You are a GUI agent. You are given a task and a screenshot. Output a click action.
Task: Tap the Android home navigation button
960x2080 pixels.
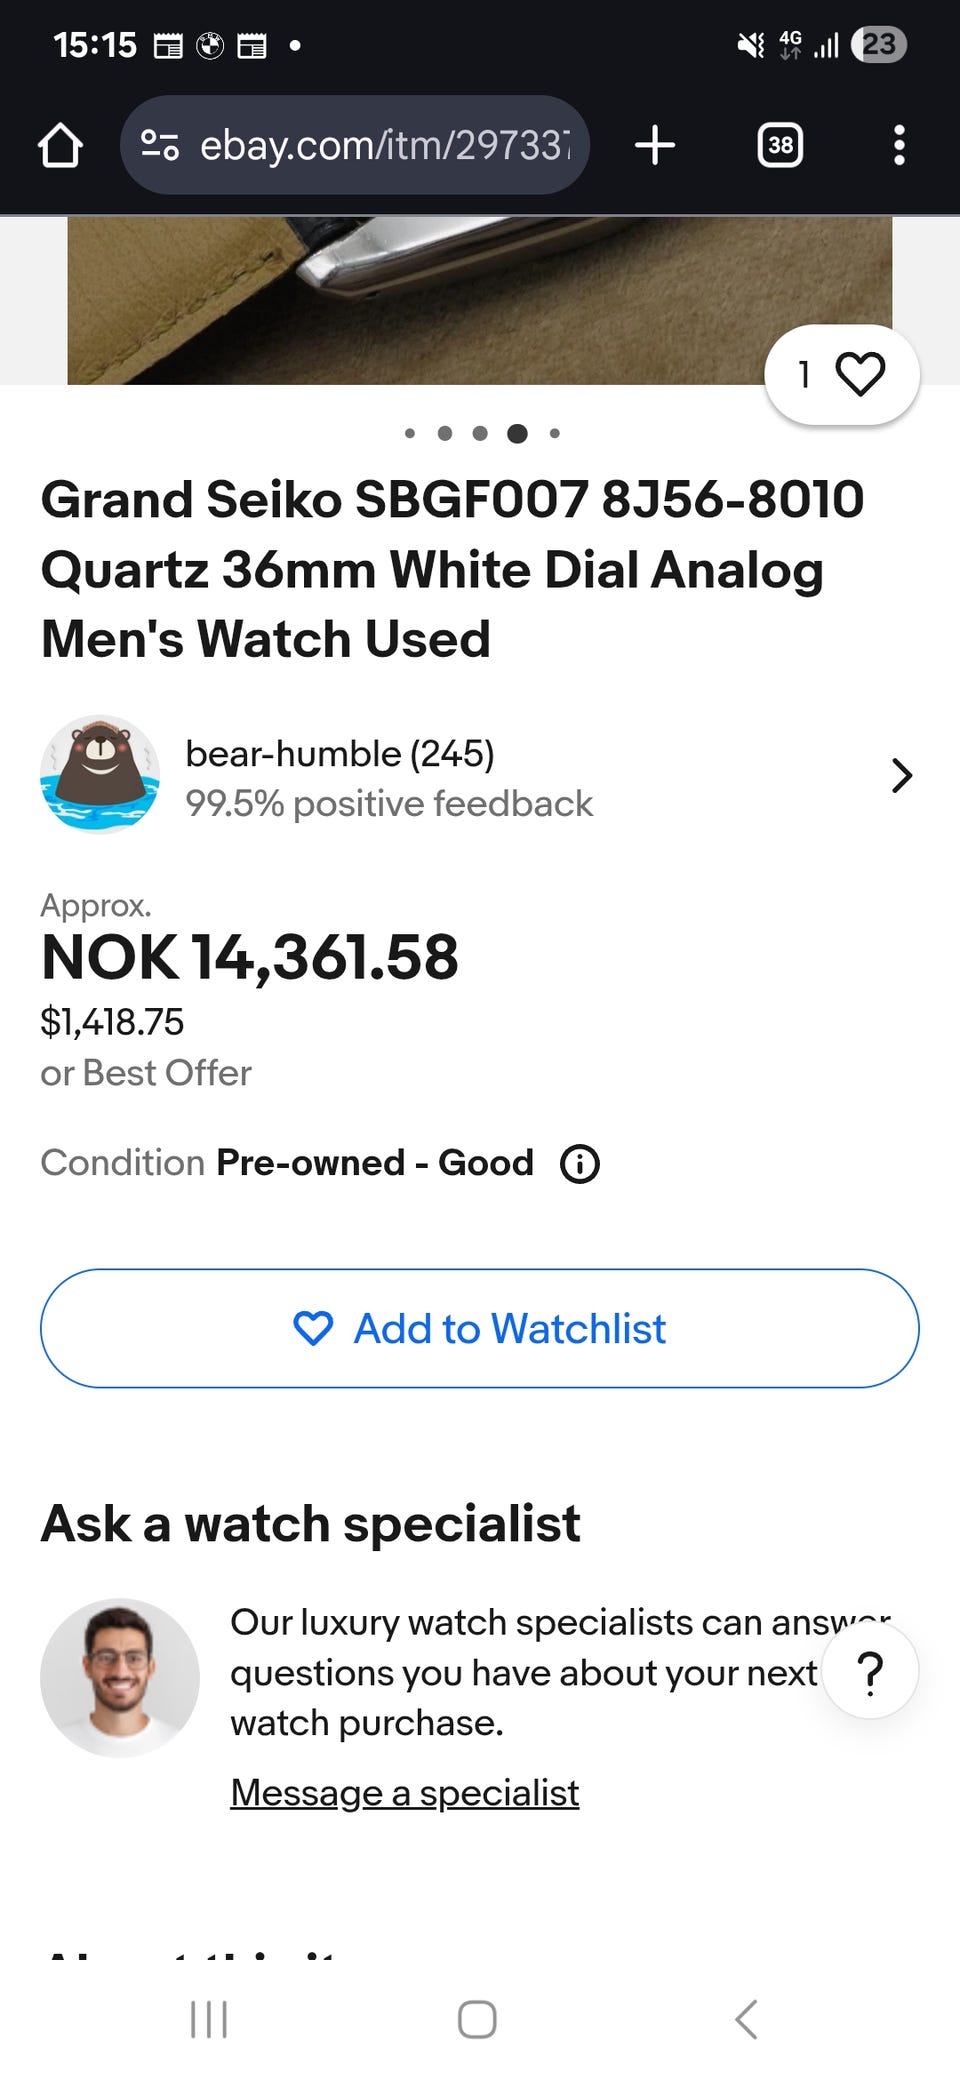(477, 2019)
